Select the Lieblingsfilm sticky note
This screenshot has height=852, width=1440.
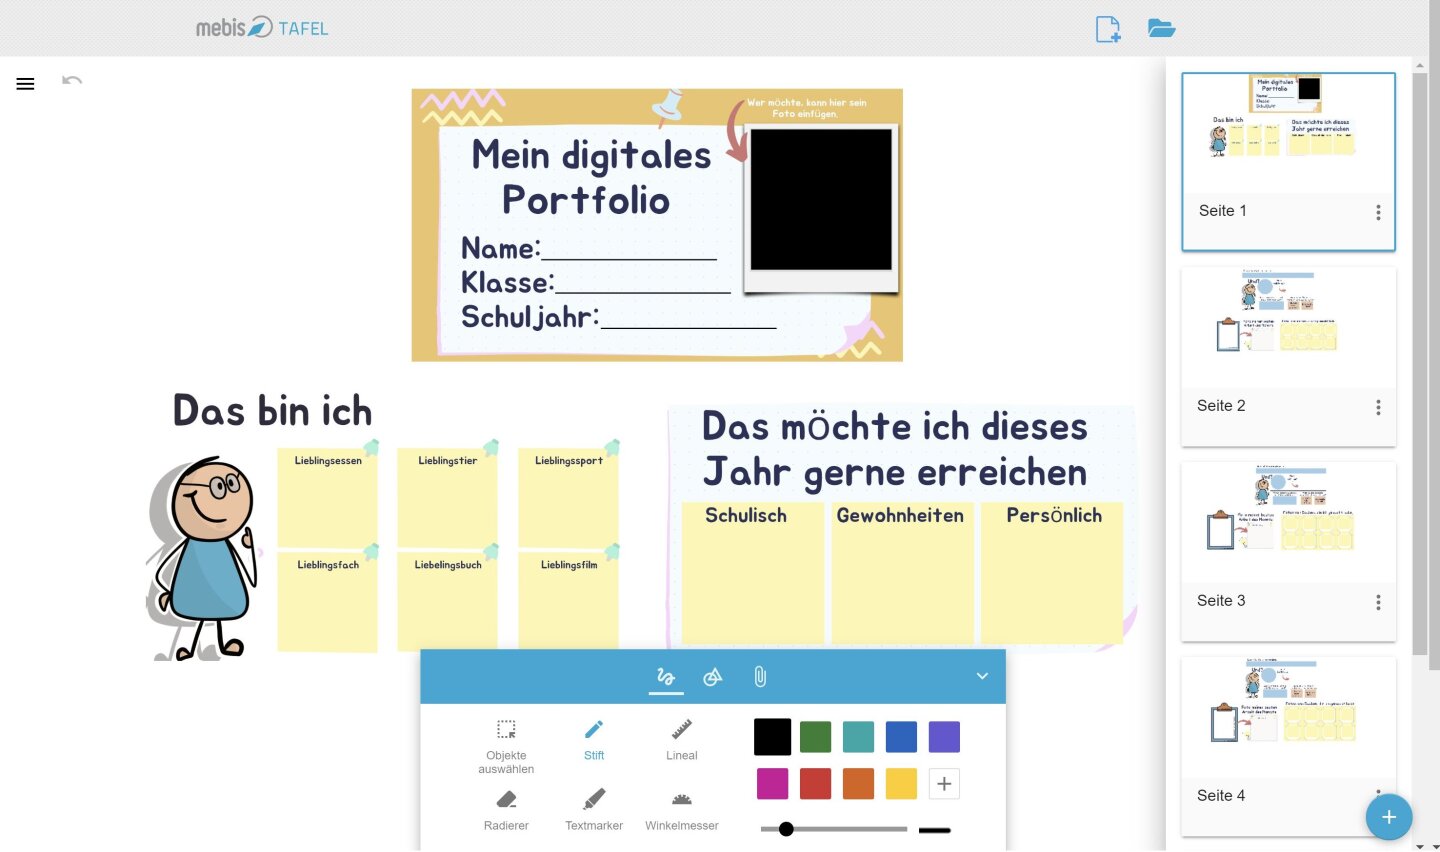(569, 602)
